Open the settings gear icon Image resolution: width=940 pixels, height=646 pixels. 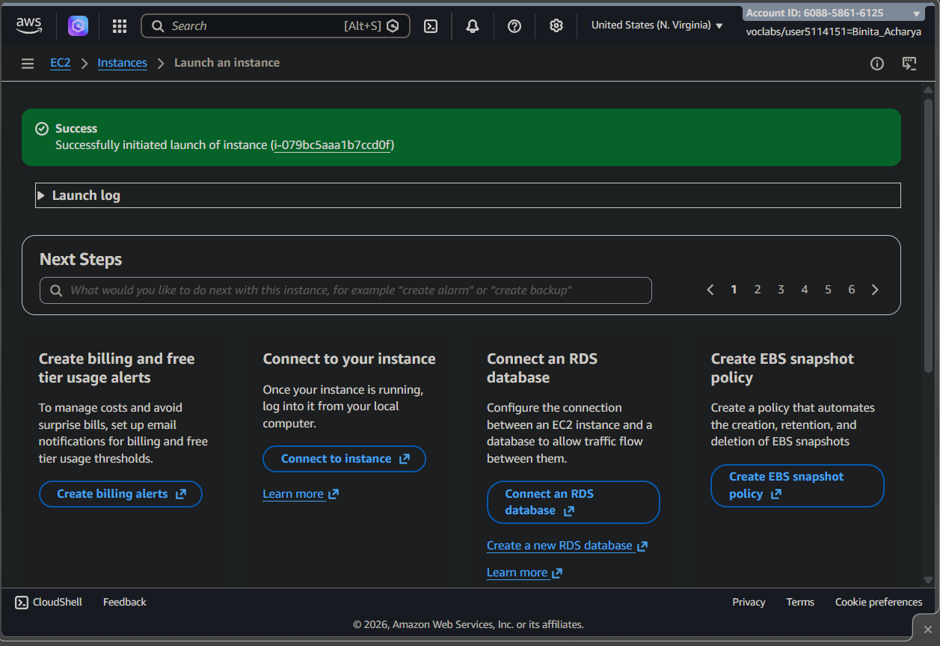click(556, 26)
